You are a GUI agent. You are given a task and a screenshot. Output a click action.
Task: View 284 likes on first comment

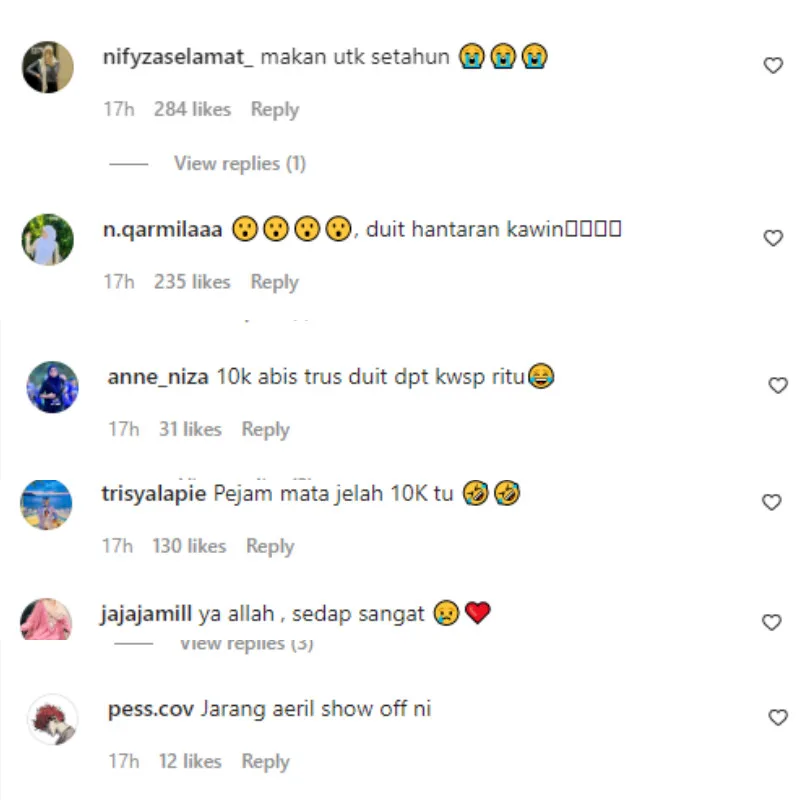coord(192,109)
